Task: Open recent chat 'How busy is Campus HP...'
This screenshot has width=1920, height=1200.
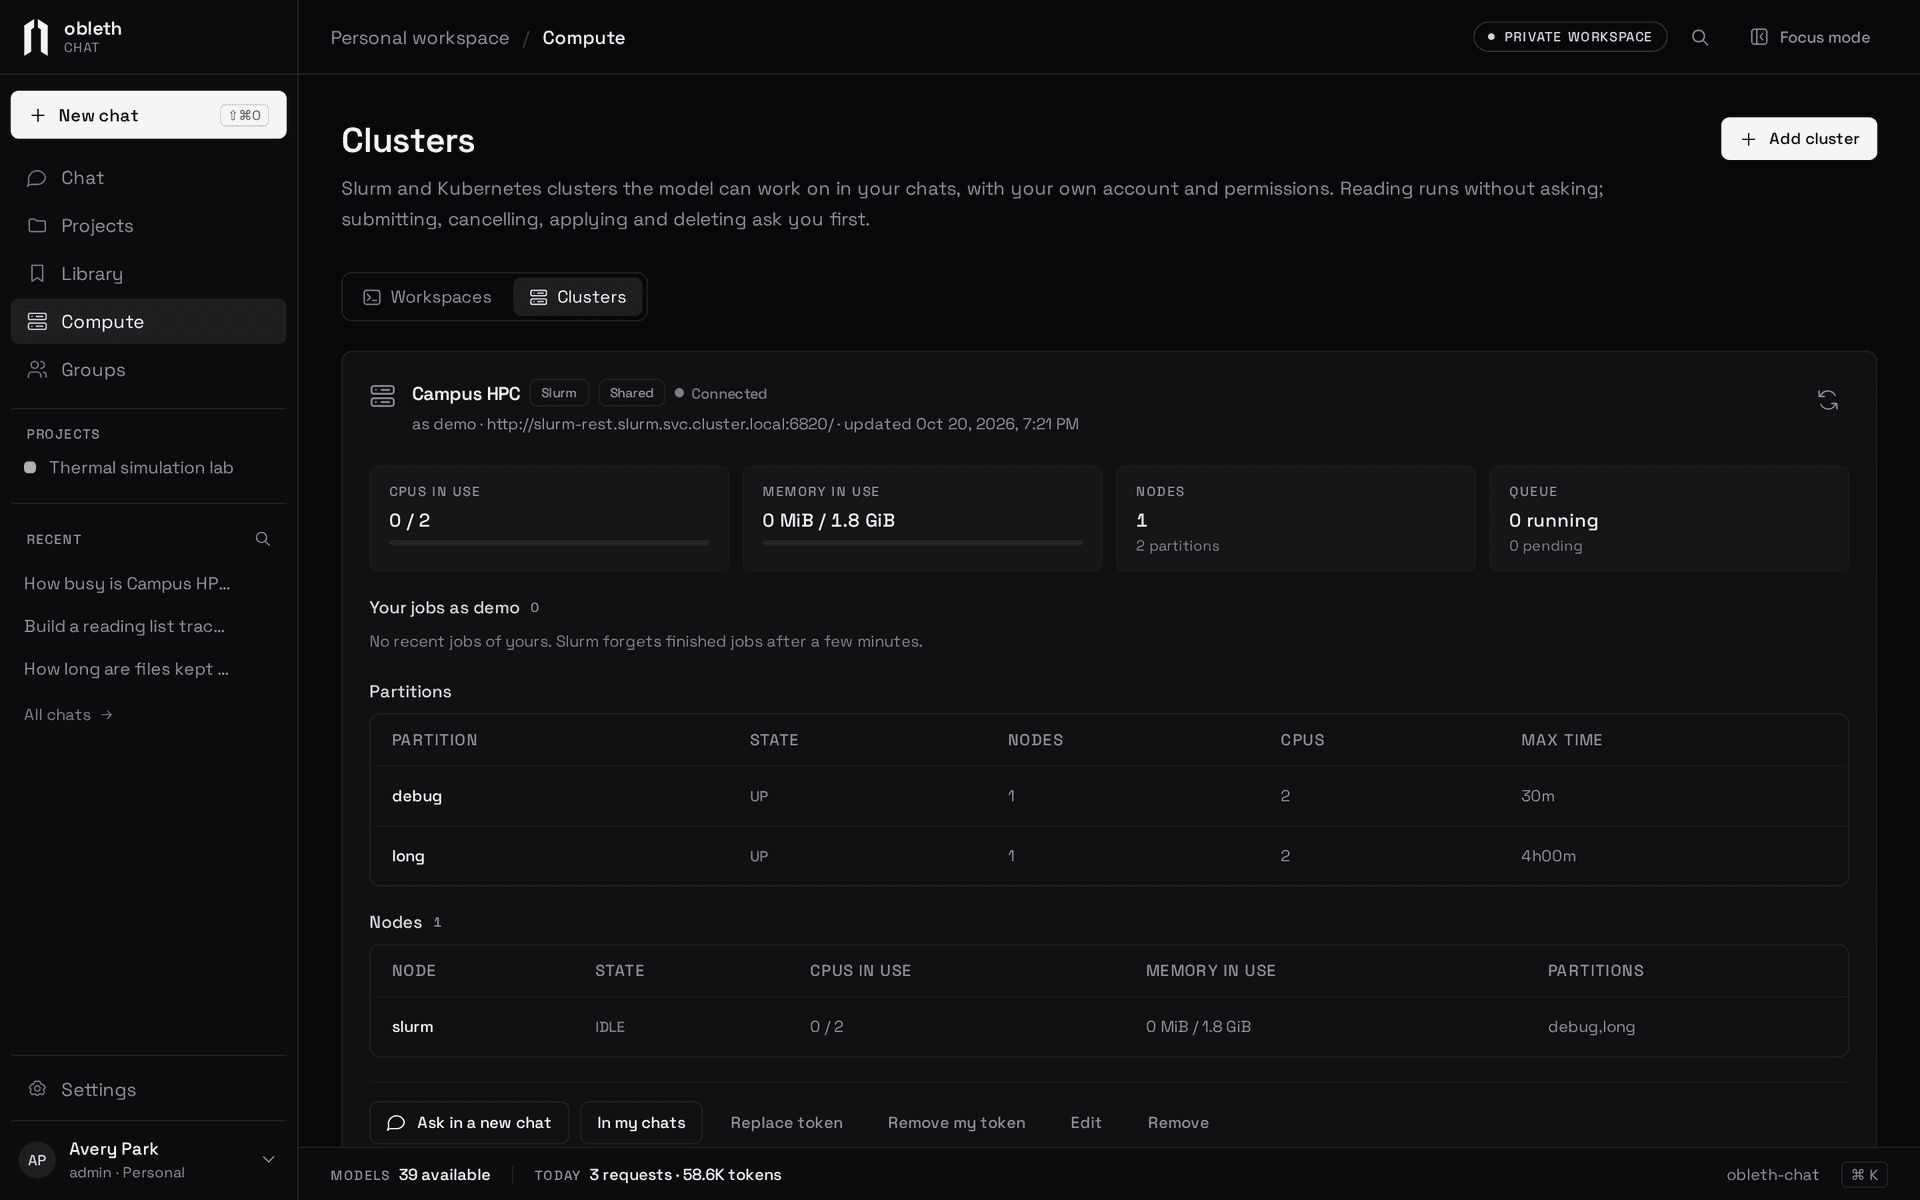Action: coord(127,584)
